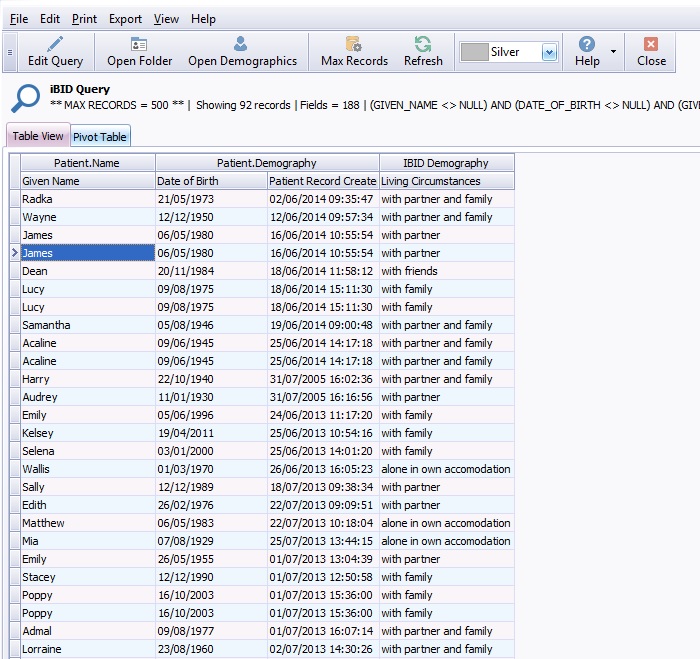The height and width of the screenshot is (659, 700).
Task: Open the Help button dropdown arrow
Action: point(613,52)
